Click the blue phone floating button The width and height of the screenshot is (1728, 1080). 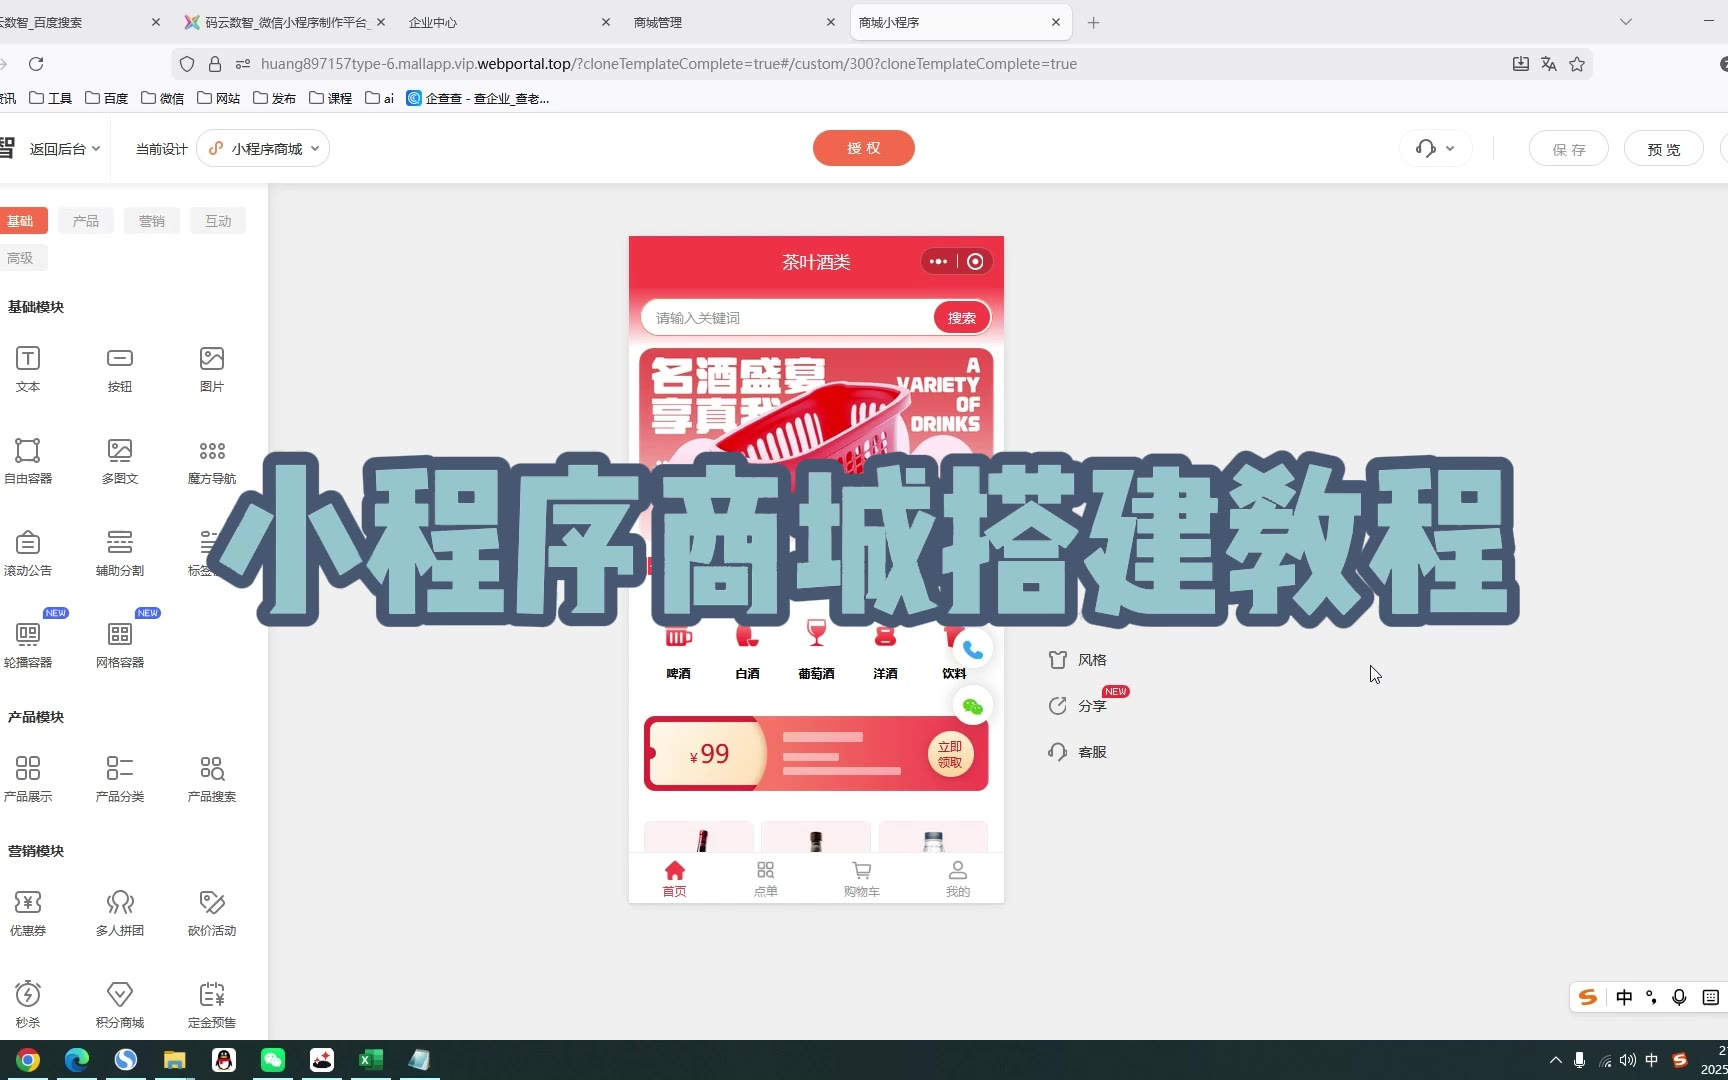(972, 650)
